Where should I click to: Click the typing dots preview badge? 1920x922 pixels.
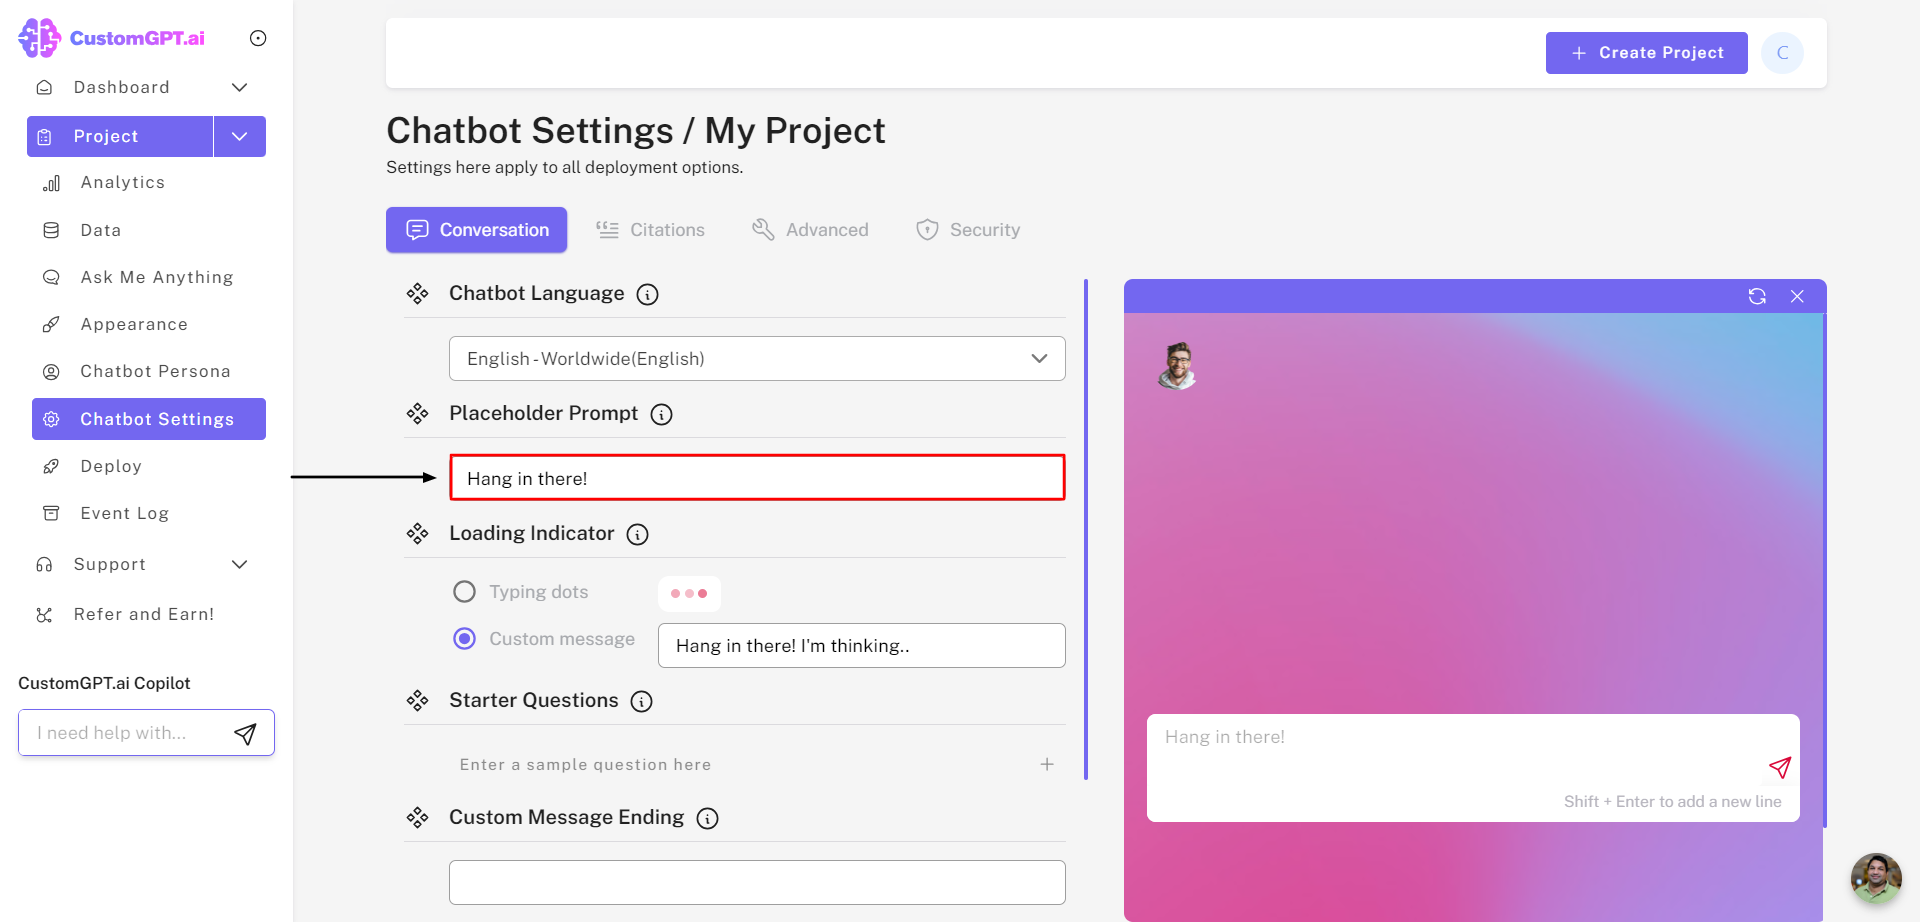click(x=689, y=594)
